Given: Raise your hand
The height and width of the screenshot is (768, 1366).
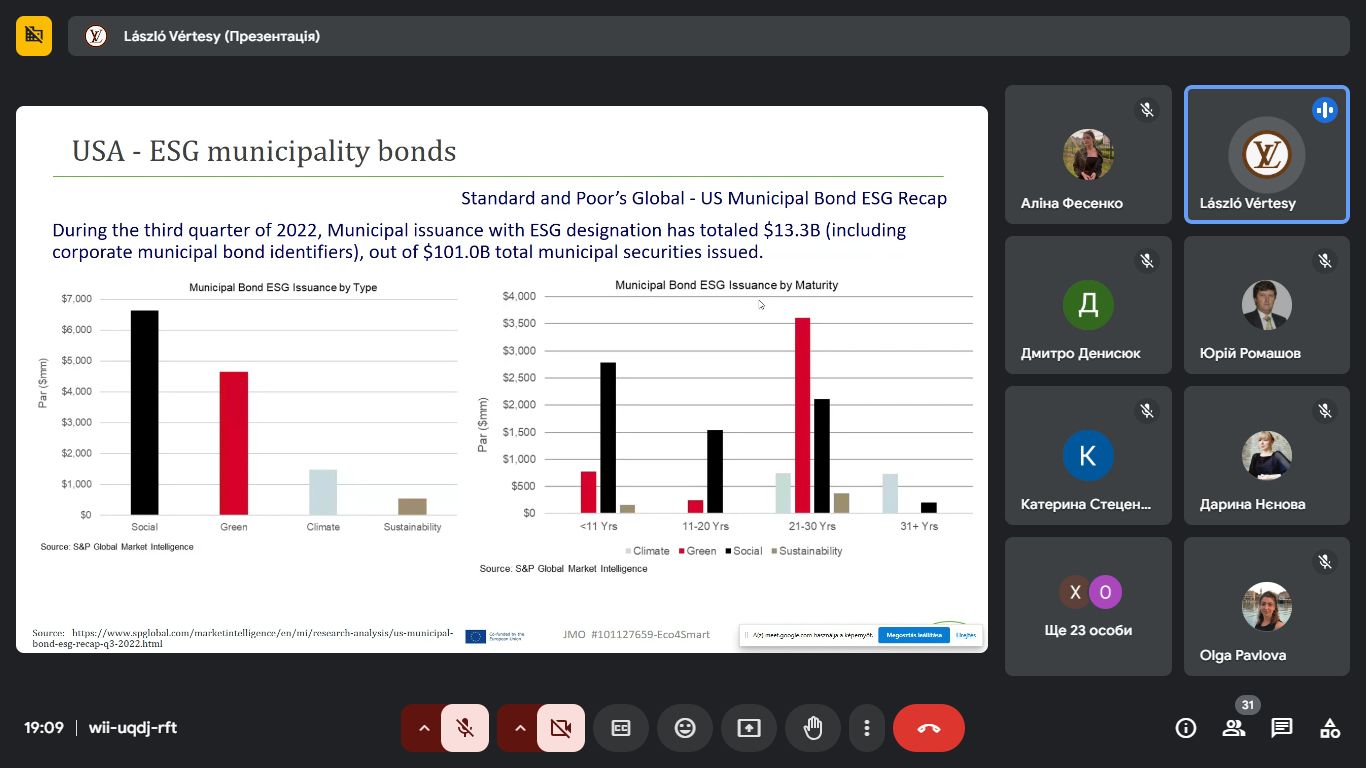Looking at the screenshot, I should (x=813, y=728).
